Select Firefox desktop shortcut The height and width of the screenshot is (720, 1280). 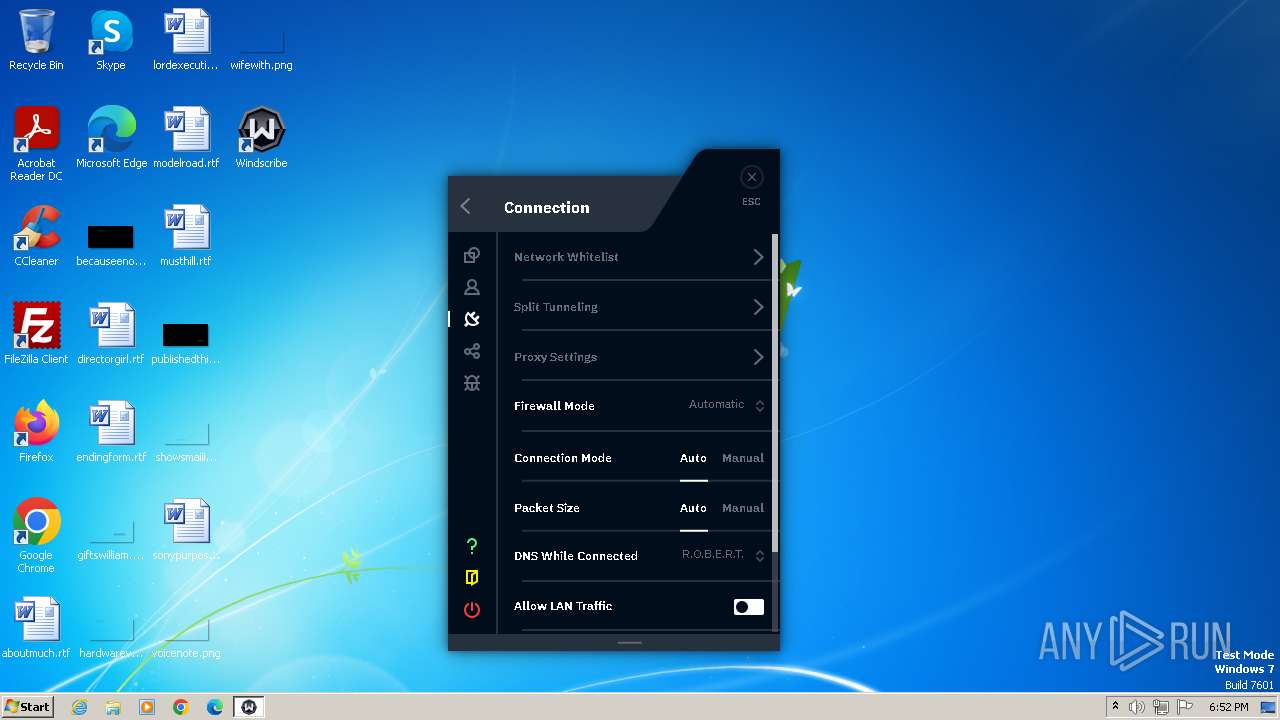pos(36,432)
